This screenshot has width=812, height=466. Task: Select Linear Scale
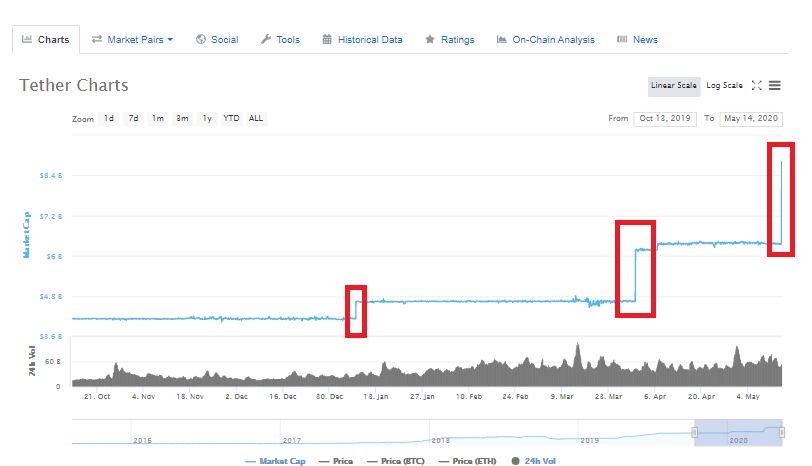pyautogui.click(x=674, y=86)
